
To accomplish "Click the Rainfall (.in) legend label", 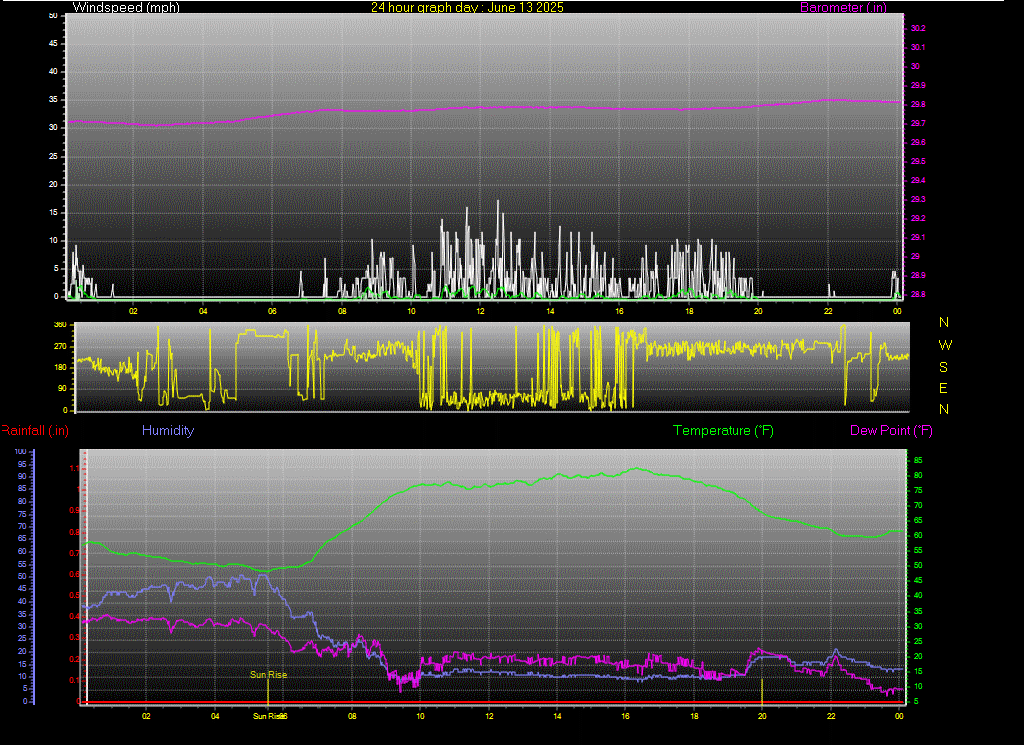I will pos(35,430).
